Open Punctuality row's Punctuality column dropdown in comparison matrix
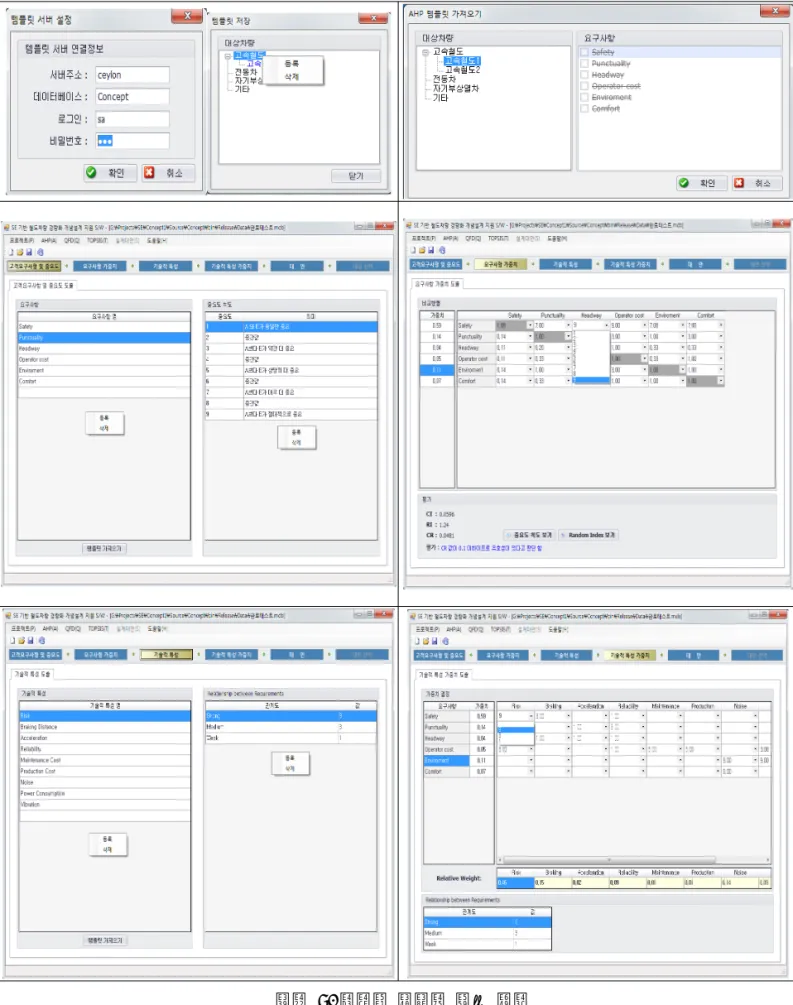793x1005 pixels. point(568,336)
